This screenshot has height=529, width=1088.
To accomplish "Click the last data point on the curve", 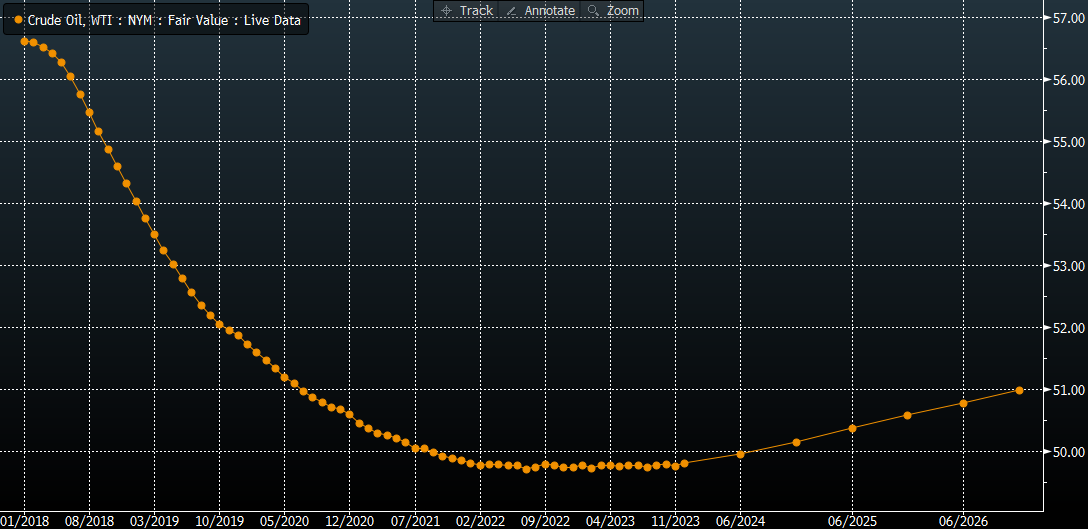I will [x=1019, y=390].
